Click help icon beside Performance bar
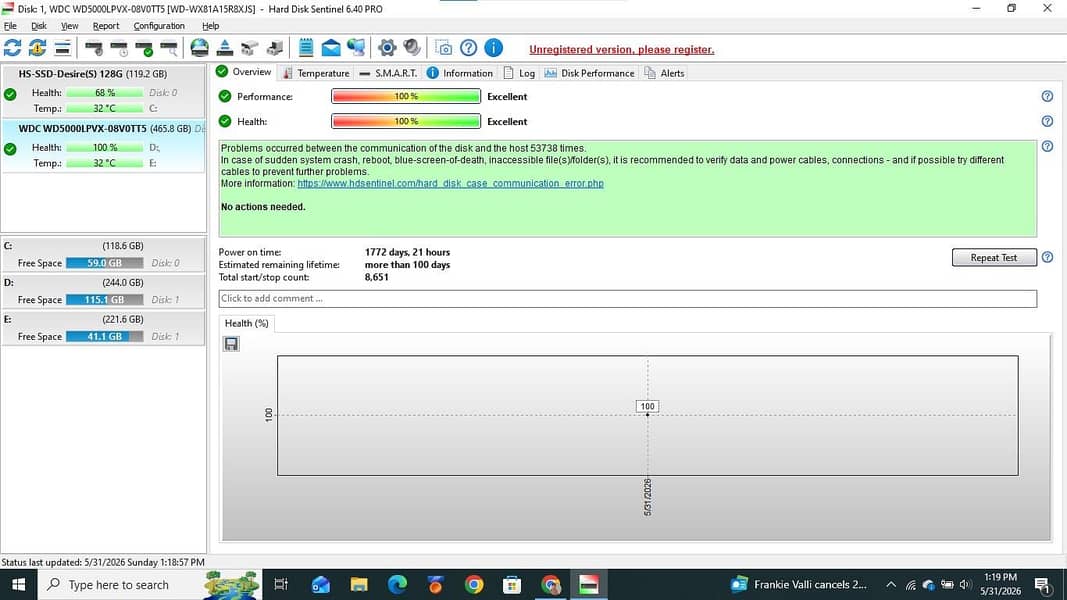Screen dimensions: 1067x600 1047,96
